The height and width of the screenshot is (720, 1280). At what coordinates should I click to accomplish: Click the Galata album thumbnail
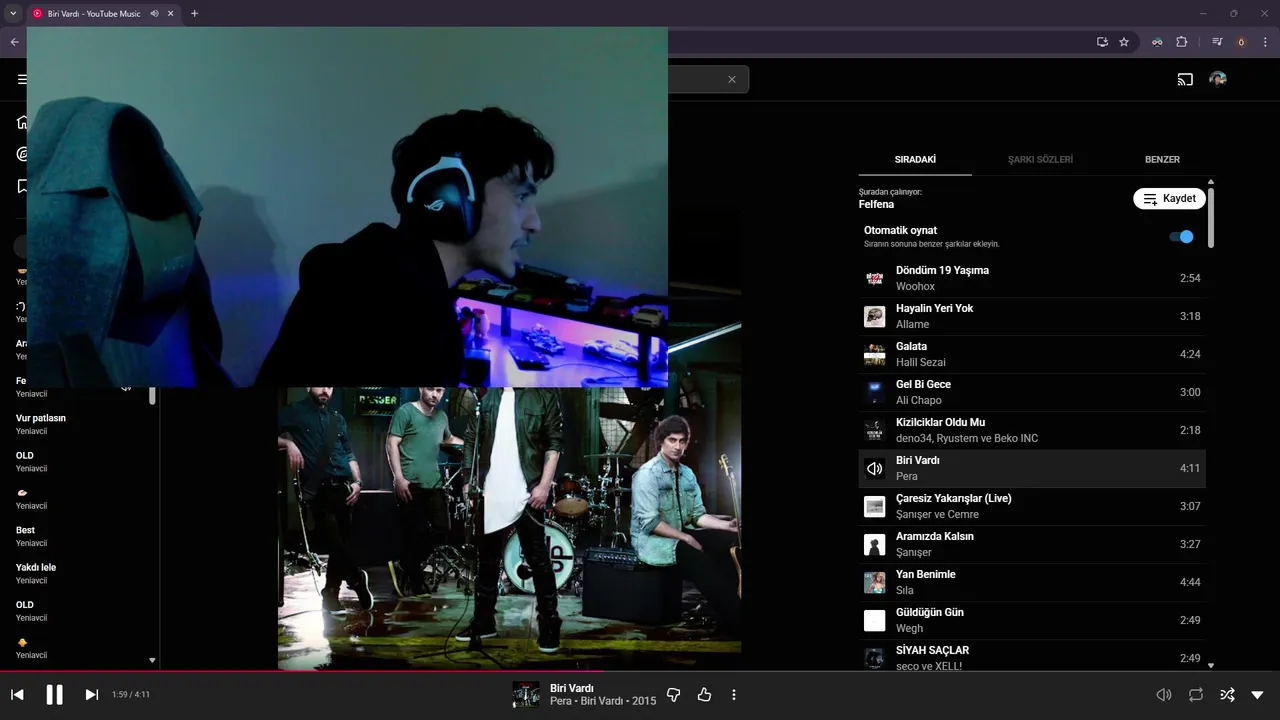(875, 354)
